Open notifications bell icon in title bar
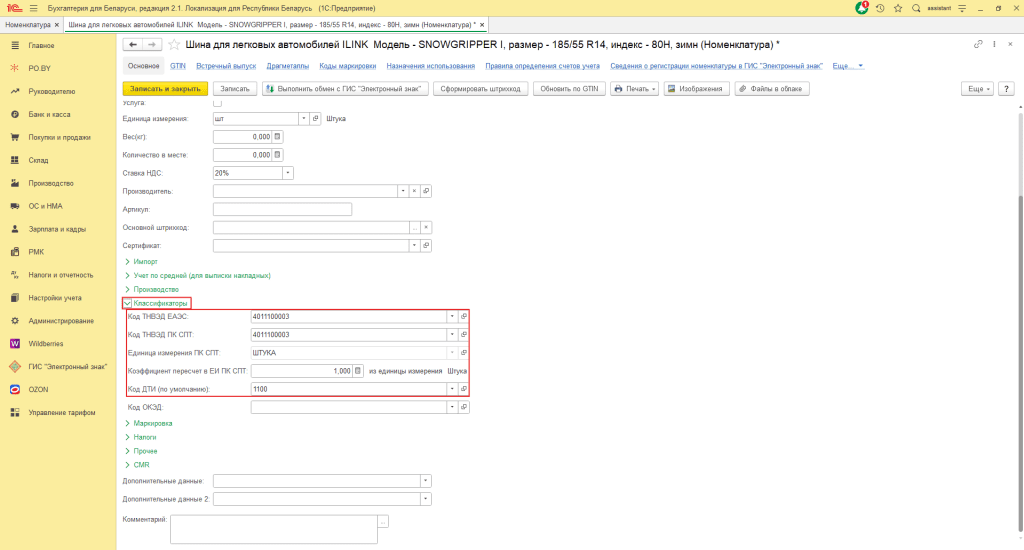This screenshot has width=1024, height=550. point(862,8)
